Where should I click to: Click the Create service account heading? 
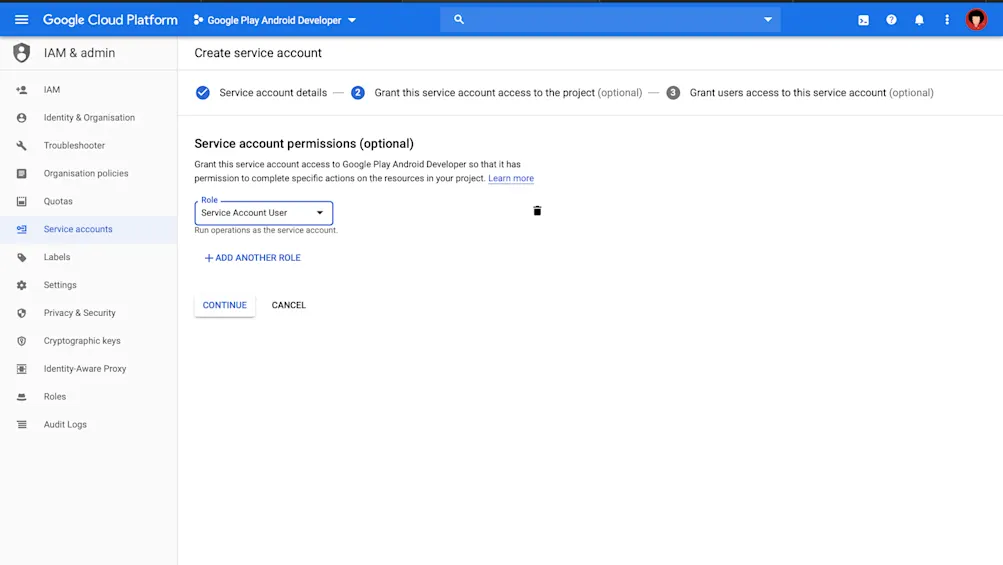pyautogui.click(x=258, y=53)
